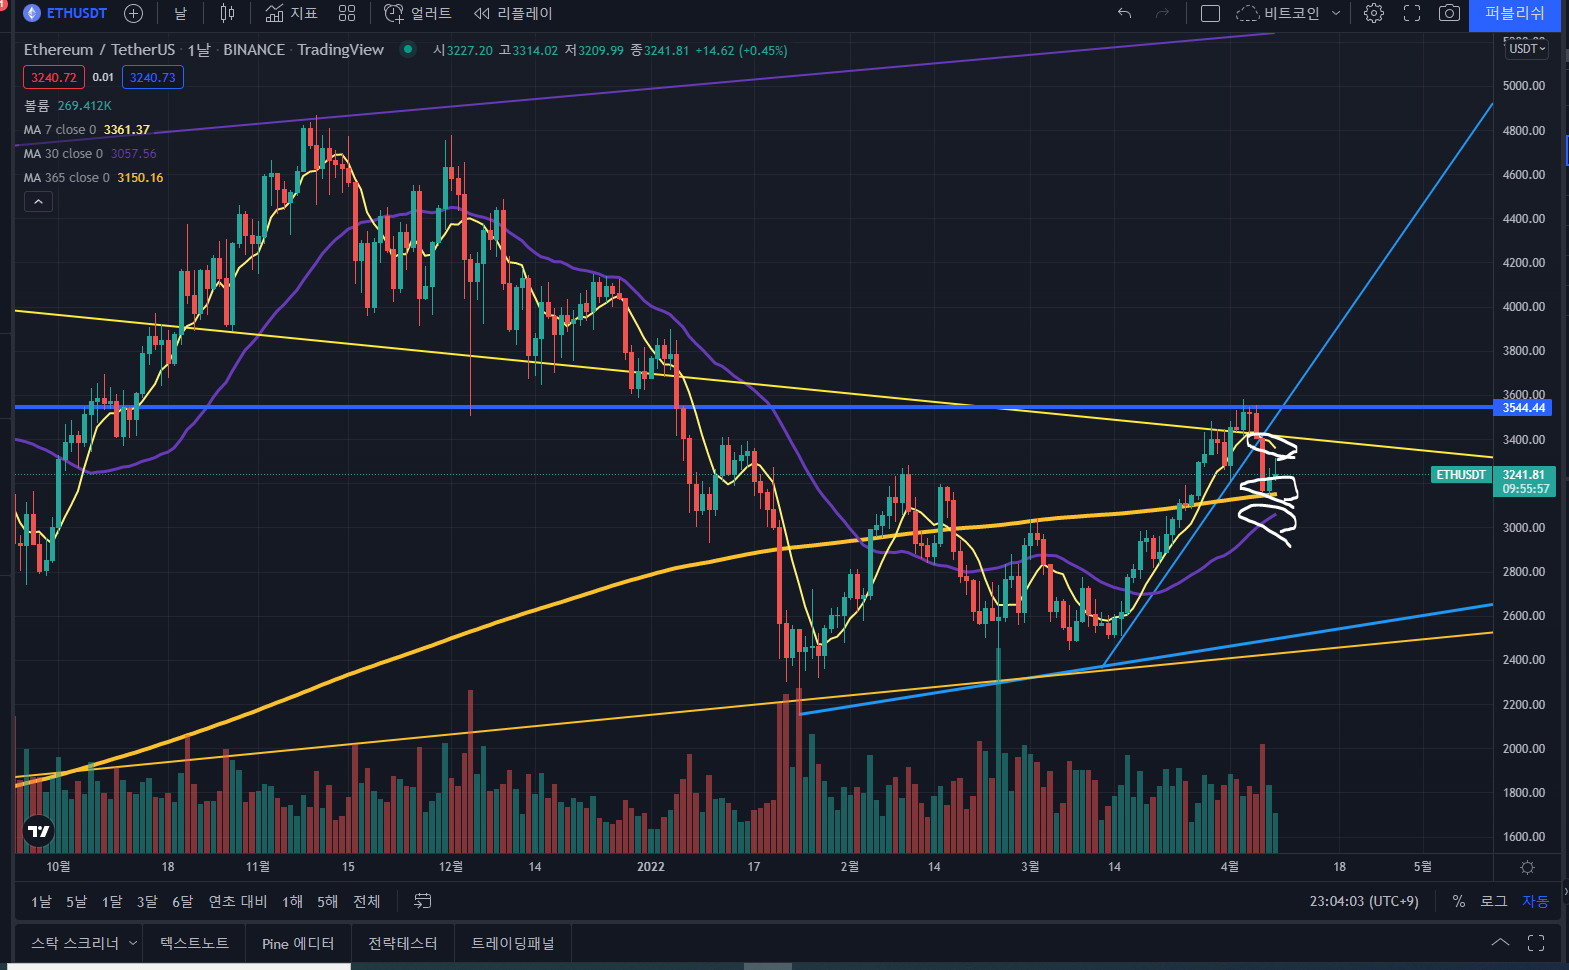Set the time range to 1날
This screenshot has width=1569, height=970.
(x=41, y=902)
